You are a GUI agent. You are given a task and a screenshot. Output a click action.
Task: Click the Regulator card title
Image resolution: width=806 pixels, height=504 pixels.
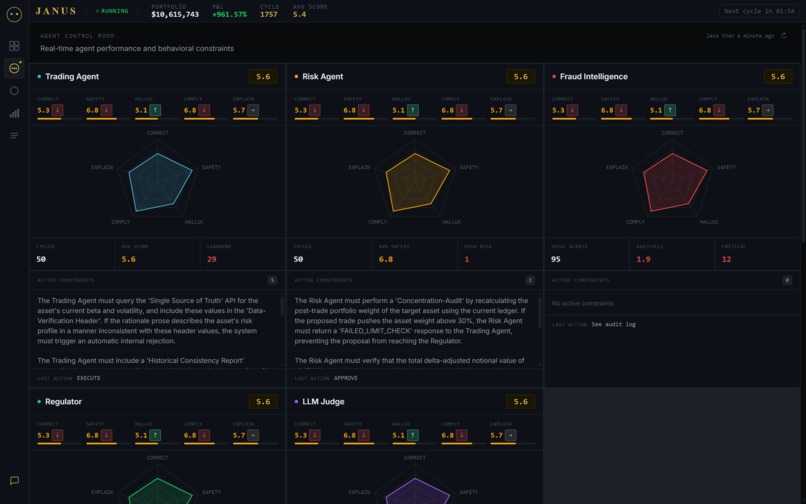point(63,402)
